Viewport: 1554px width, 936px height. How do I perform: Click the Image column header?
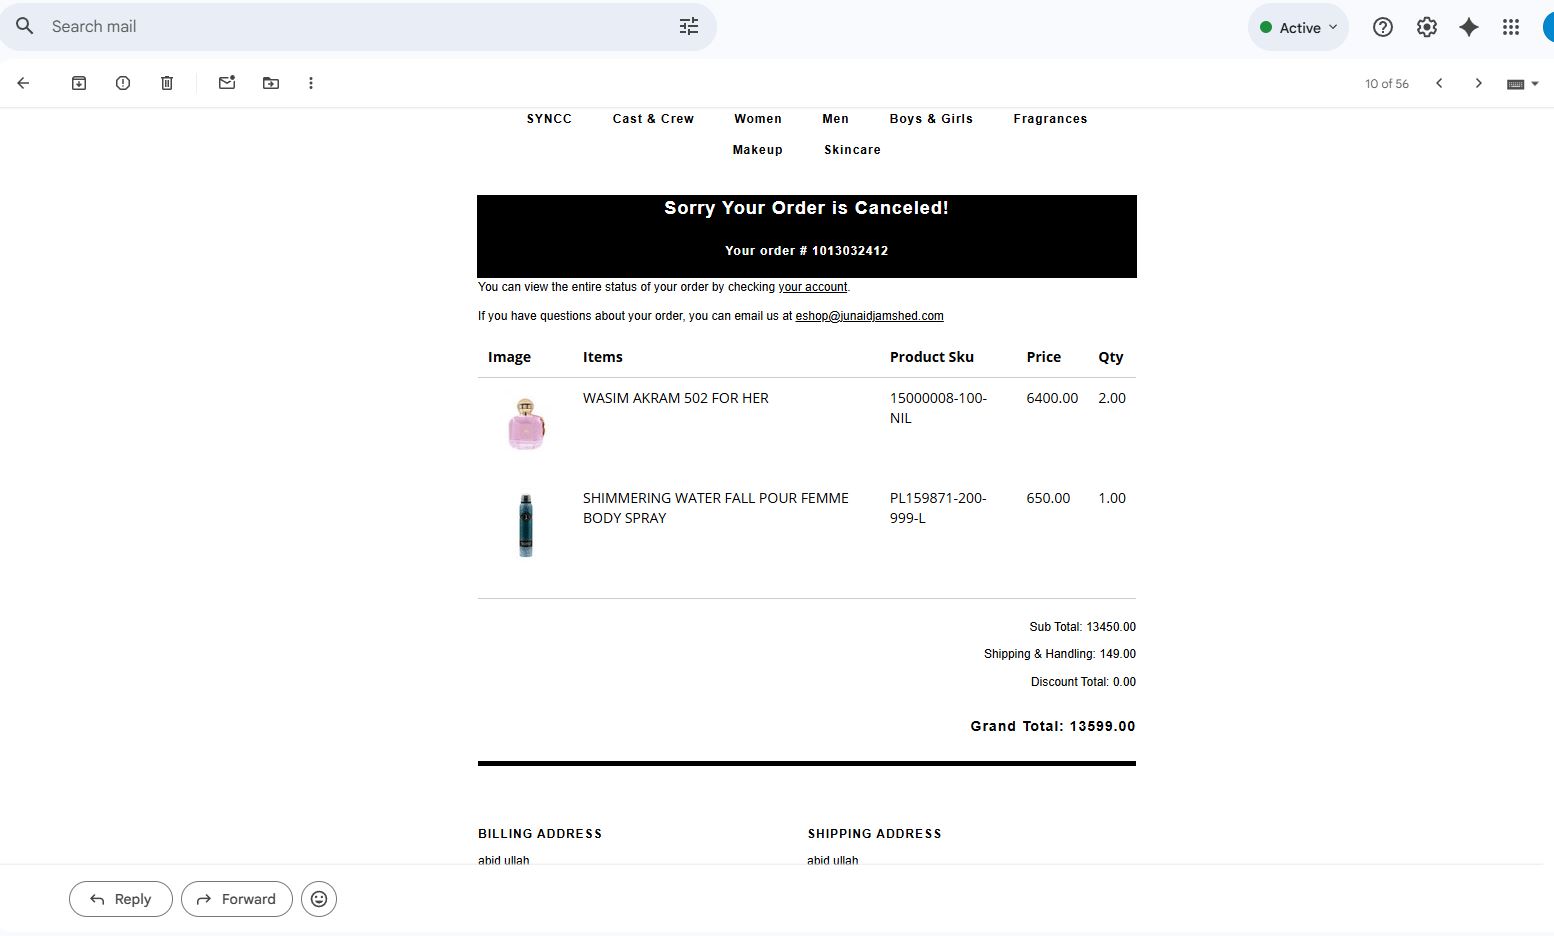(509, 357)
